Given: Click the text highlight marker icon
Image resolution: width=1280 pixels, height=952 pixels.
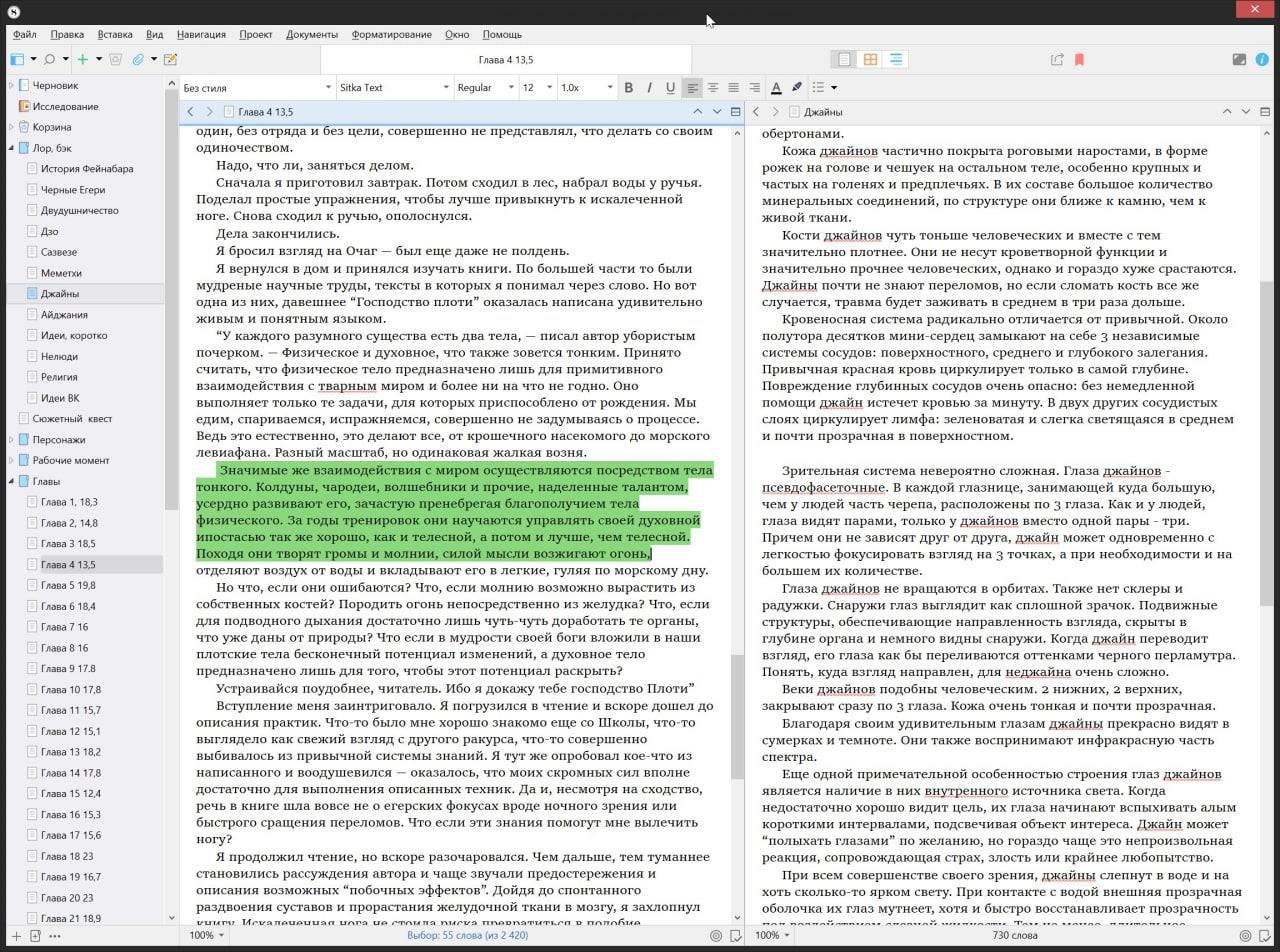Looking at the screenshot, I should pos(796,87).
